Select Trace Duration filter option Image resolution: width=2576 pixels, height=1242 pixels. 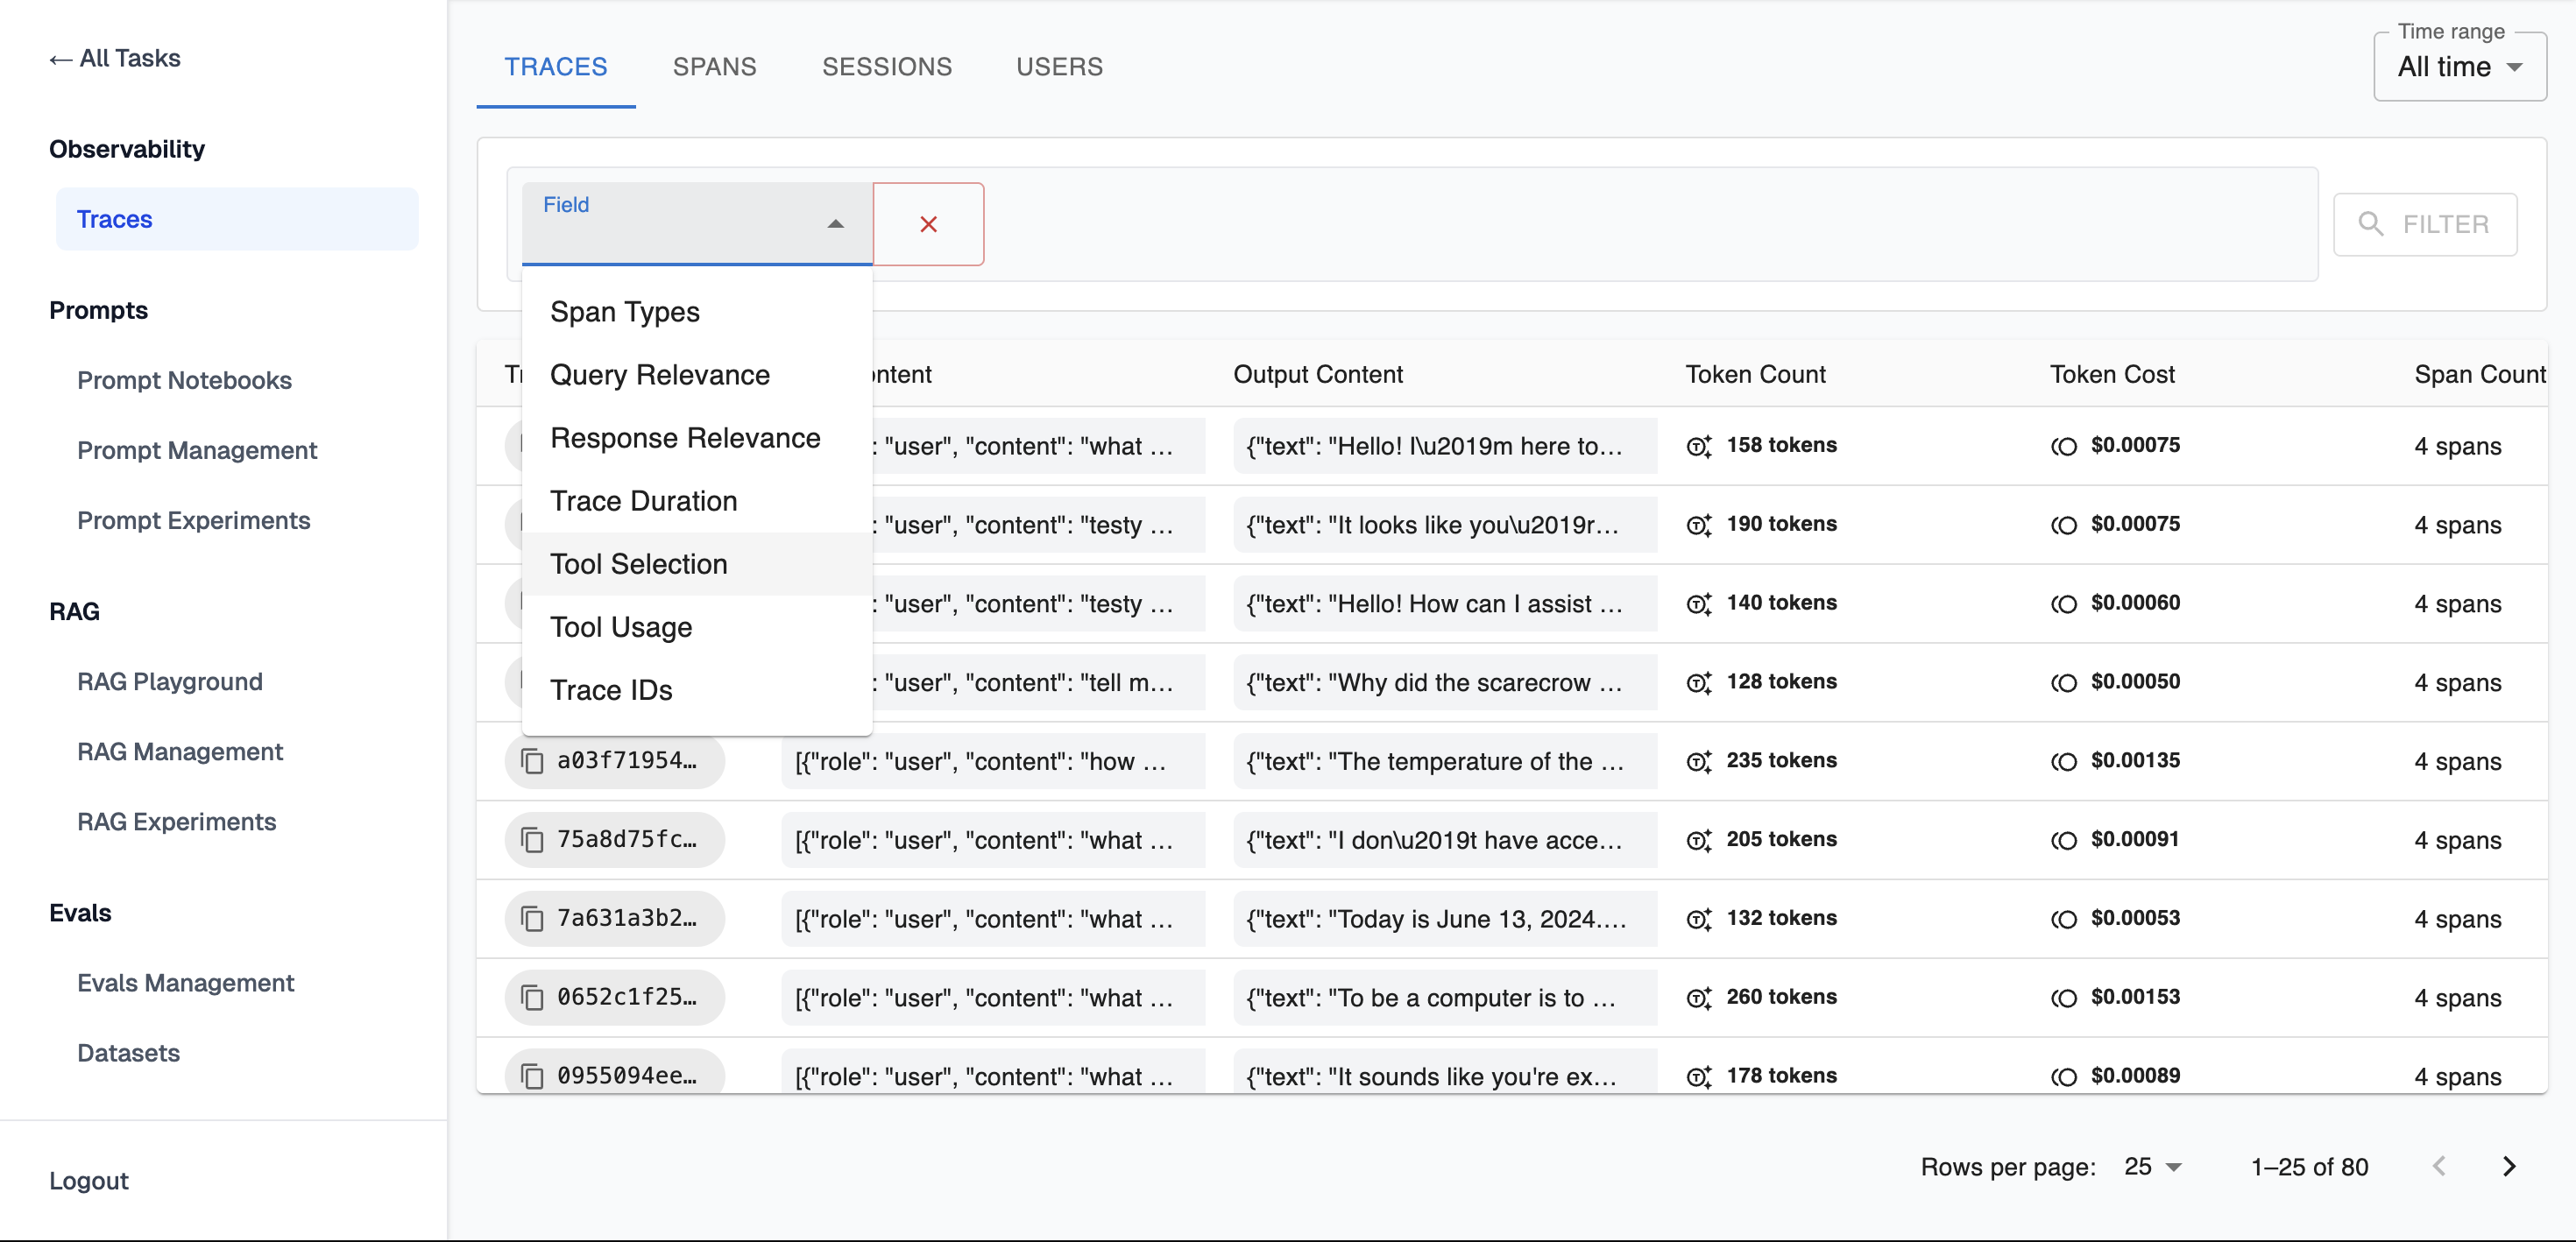(x=643, y=501)
